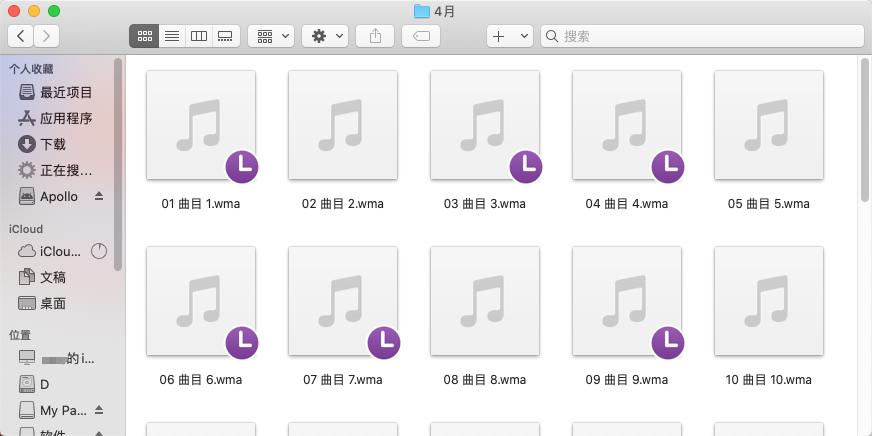Click the purple clock badge on 曲目 3
The image size is (872, 436).
point(526,167)
